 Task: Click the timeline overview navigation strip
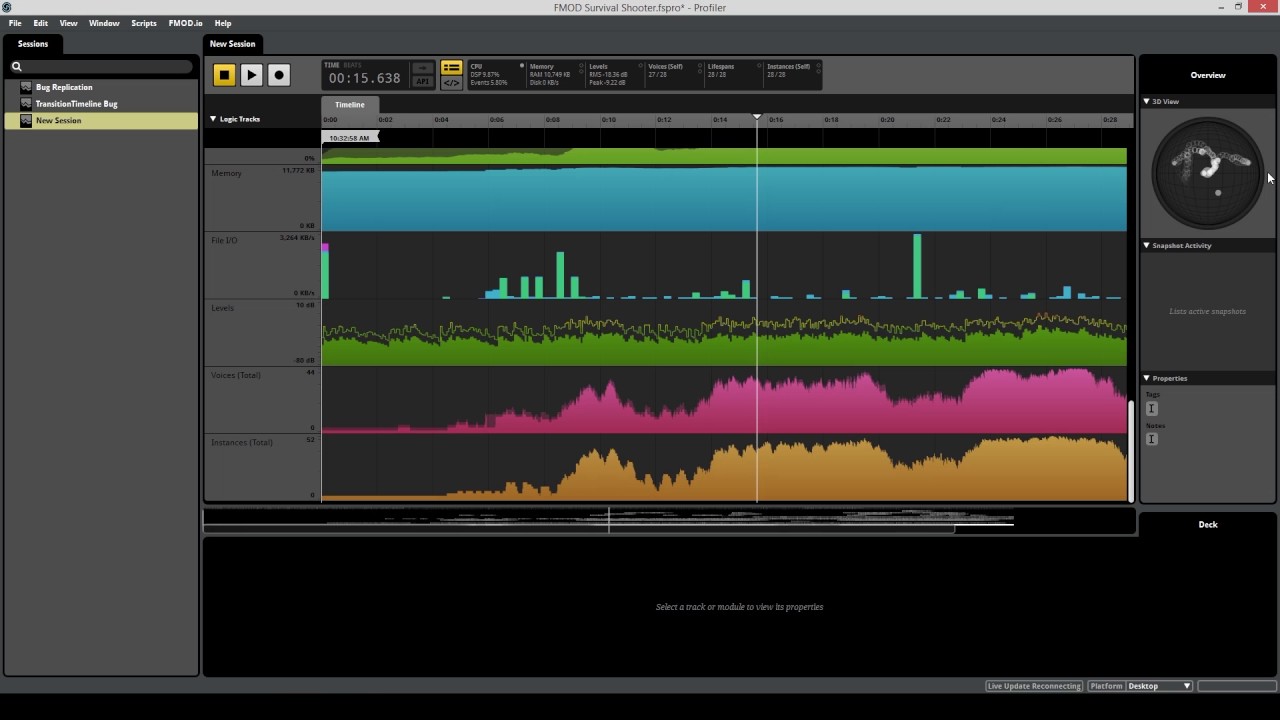(669, 520)
